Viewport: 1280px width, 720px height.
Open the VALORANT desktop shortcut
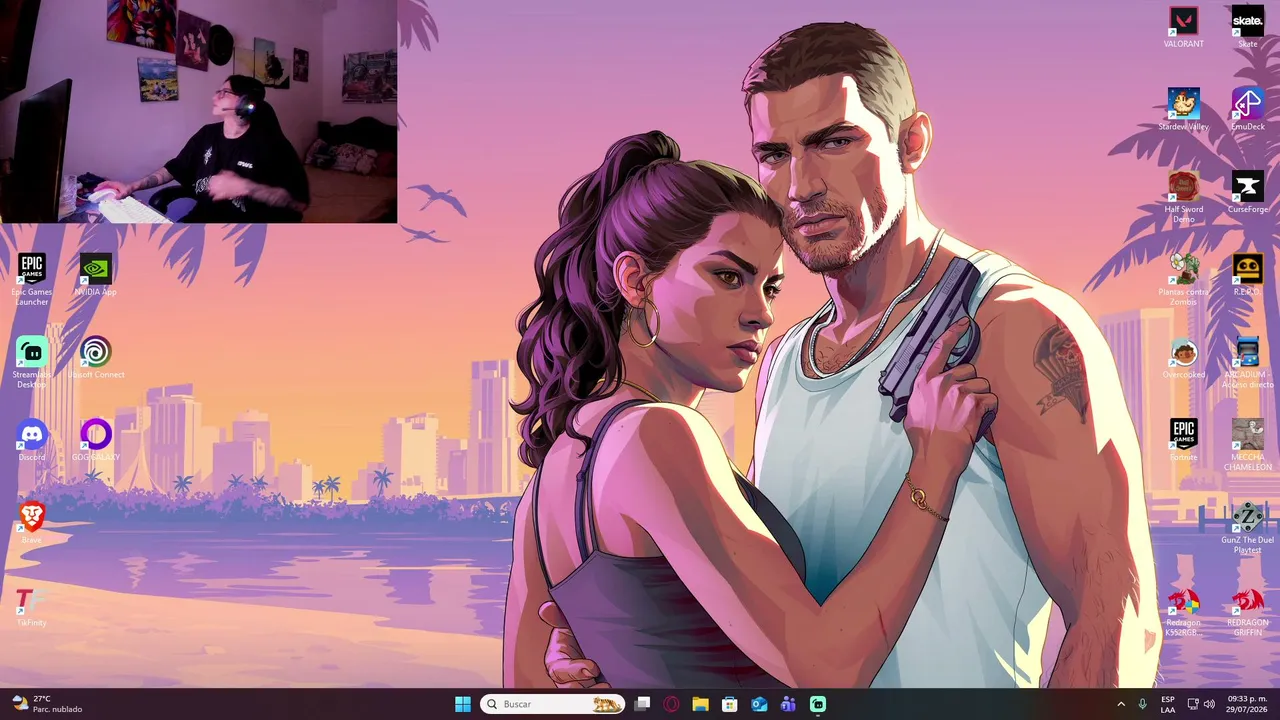(1184, 27)
